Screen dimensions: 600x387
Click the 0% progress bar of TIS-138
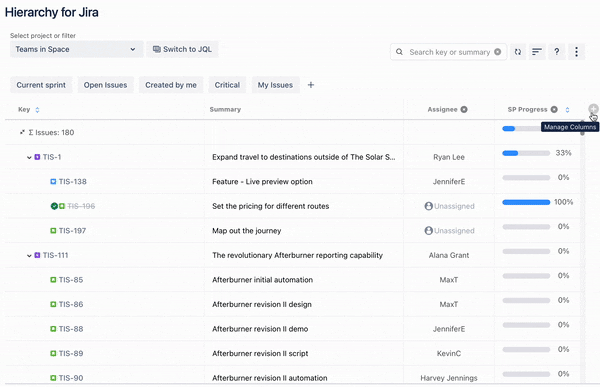pos(526,178)
